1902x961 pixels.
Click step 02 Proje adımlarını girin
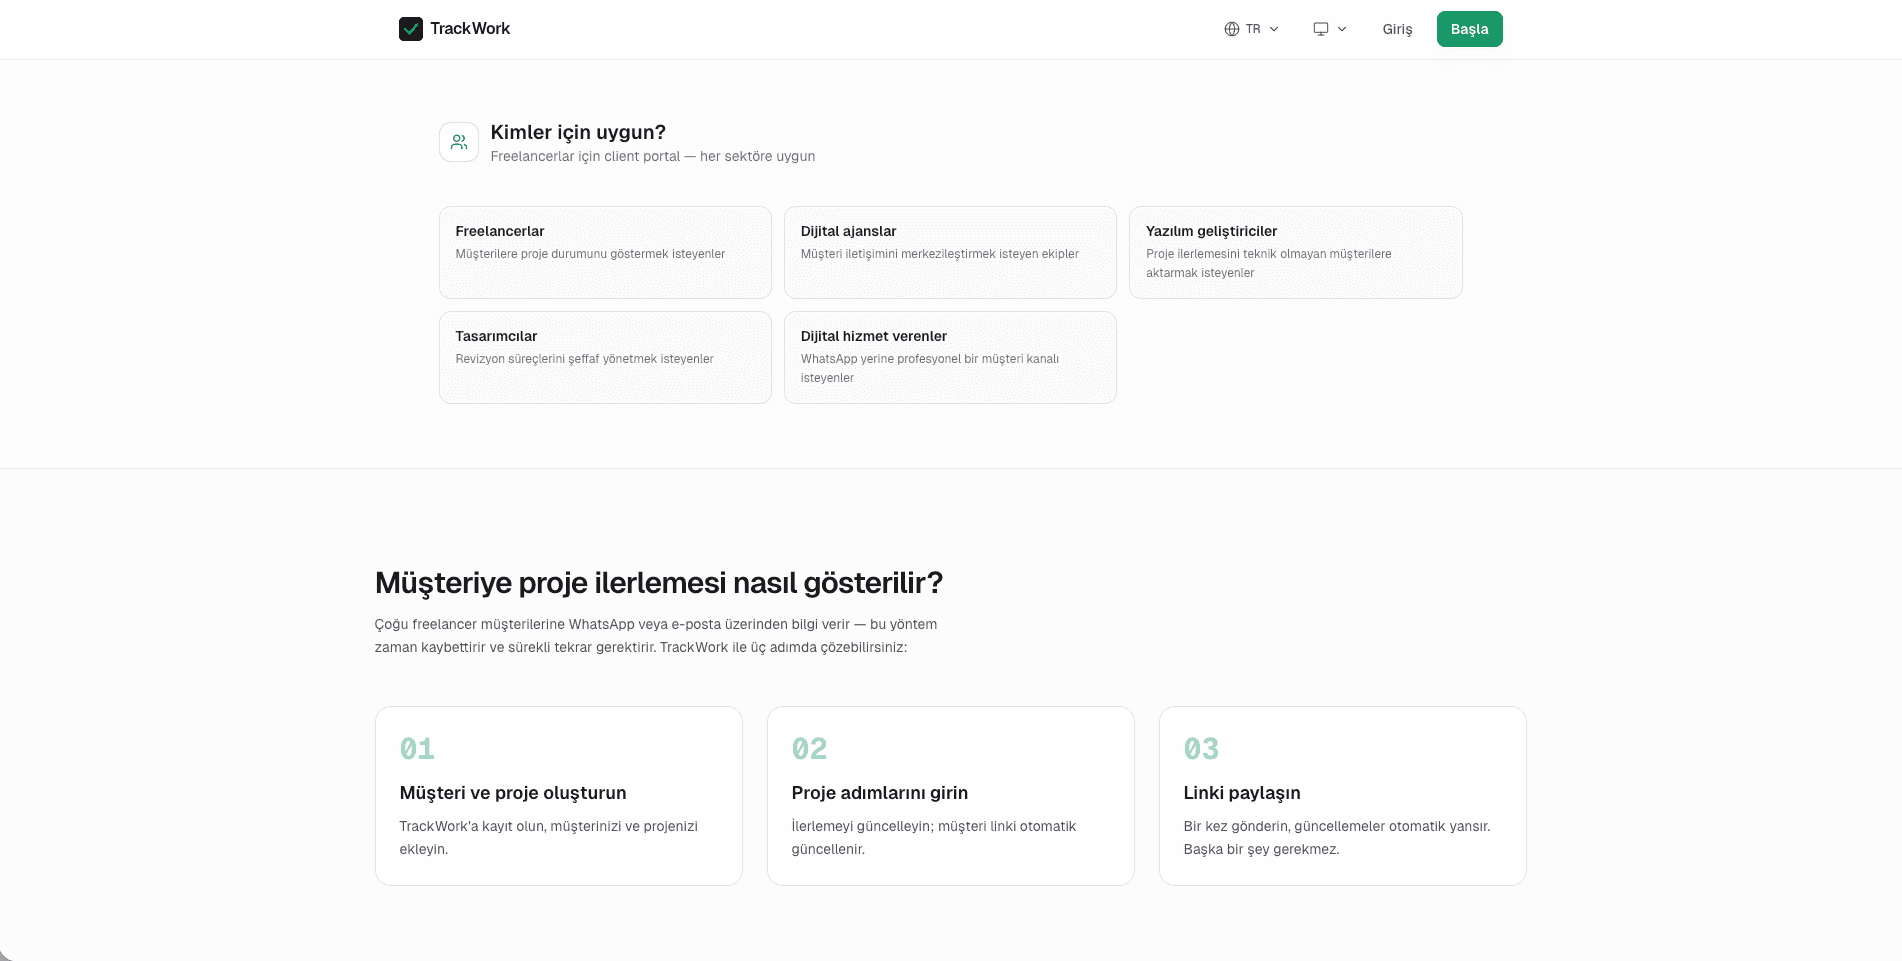click(950, 796)
